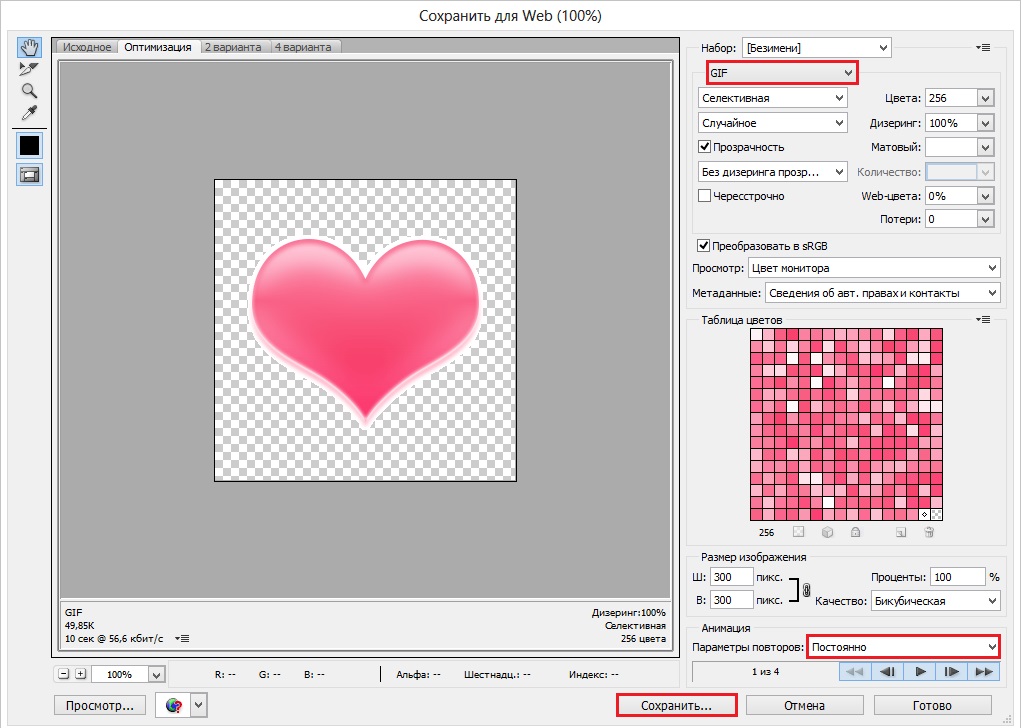The height and width of the screenshot is (728, 1021).
Task: Open the Селективная palette dropdown
Action: click(x=772, y=98)
